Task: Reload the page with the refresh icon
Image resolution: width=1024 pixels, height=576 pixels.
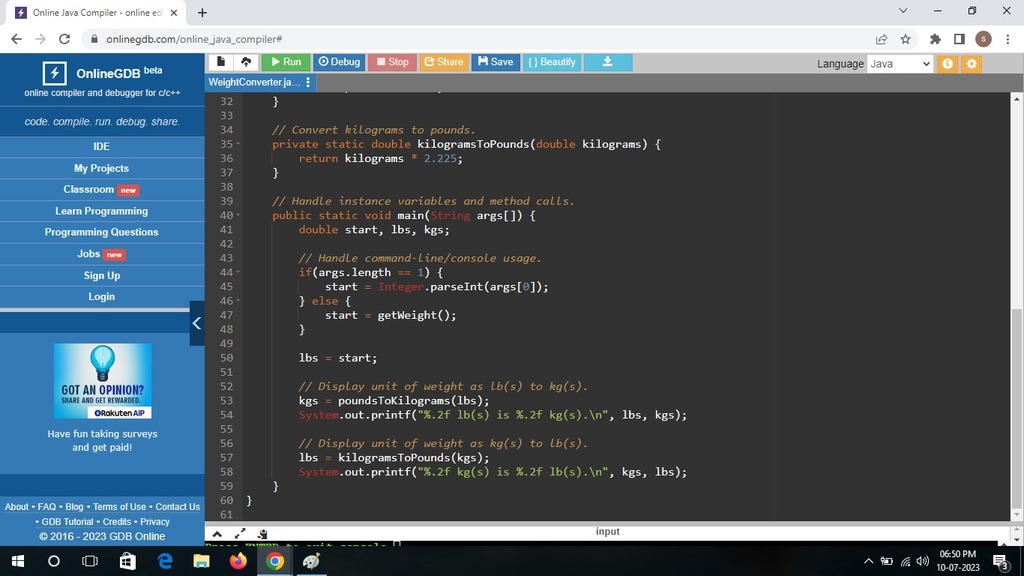Action: 64,39
